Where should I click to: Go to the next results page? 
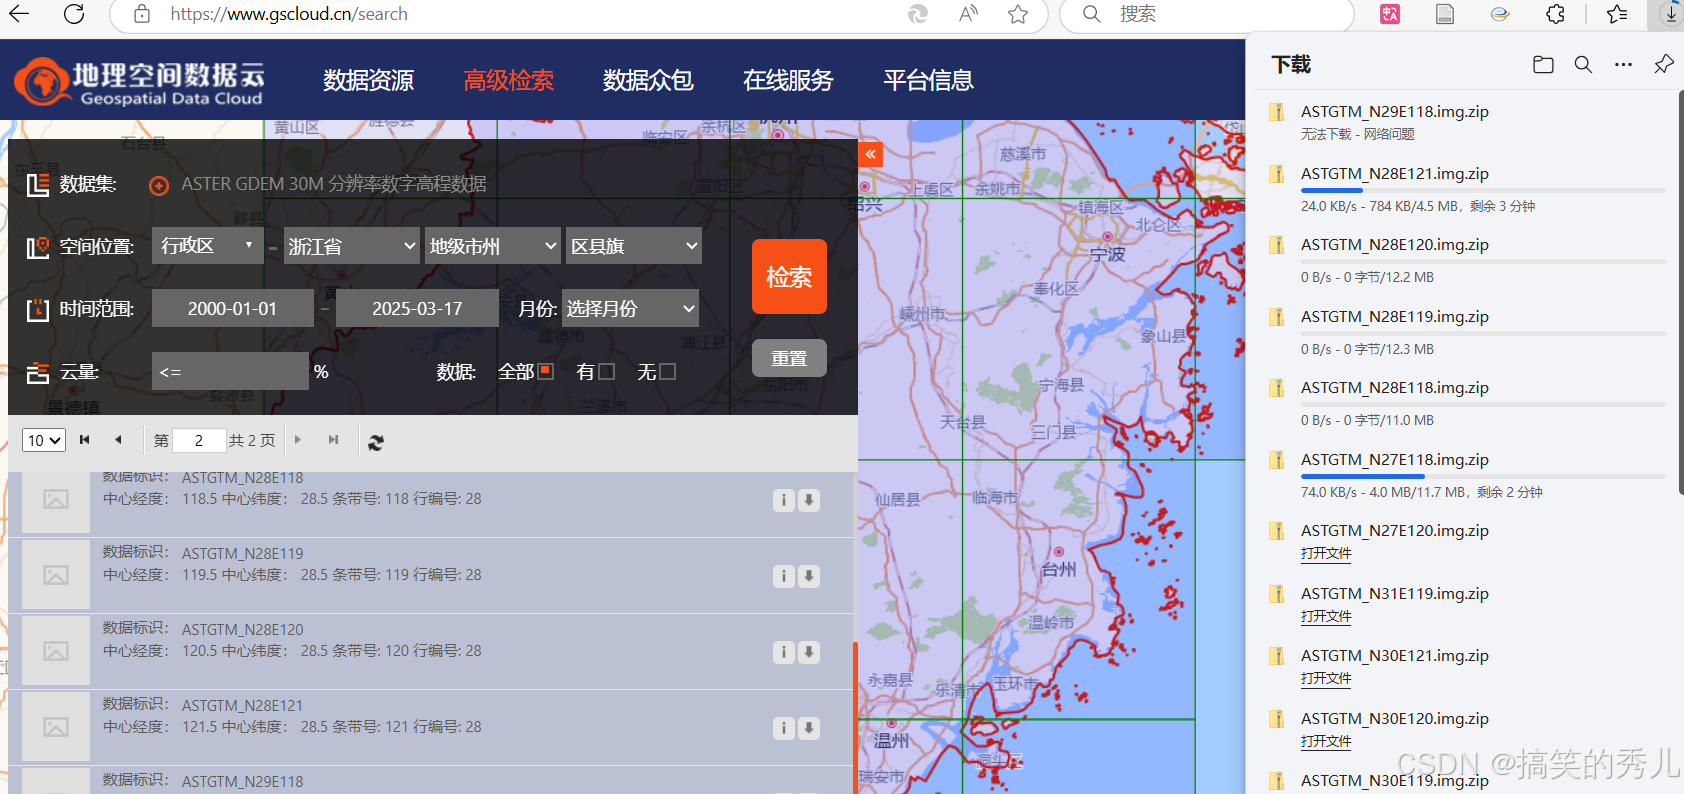(298, 440)
